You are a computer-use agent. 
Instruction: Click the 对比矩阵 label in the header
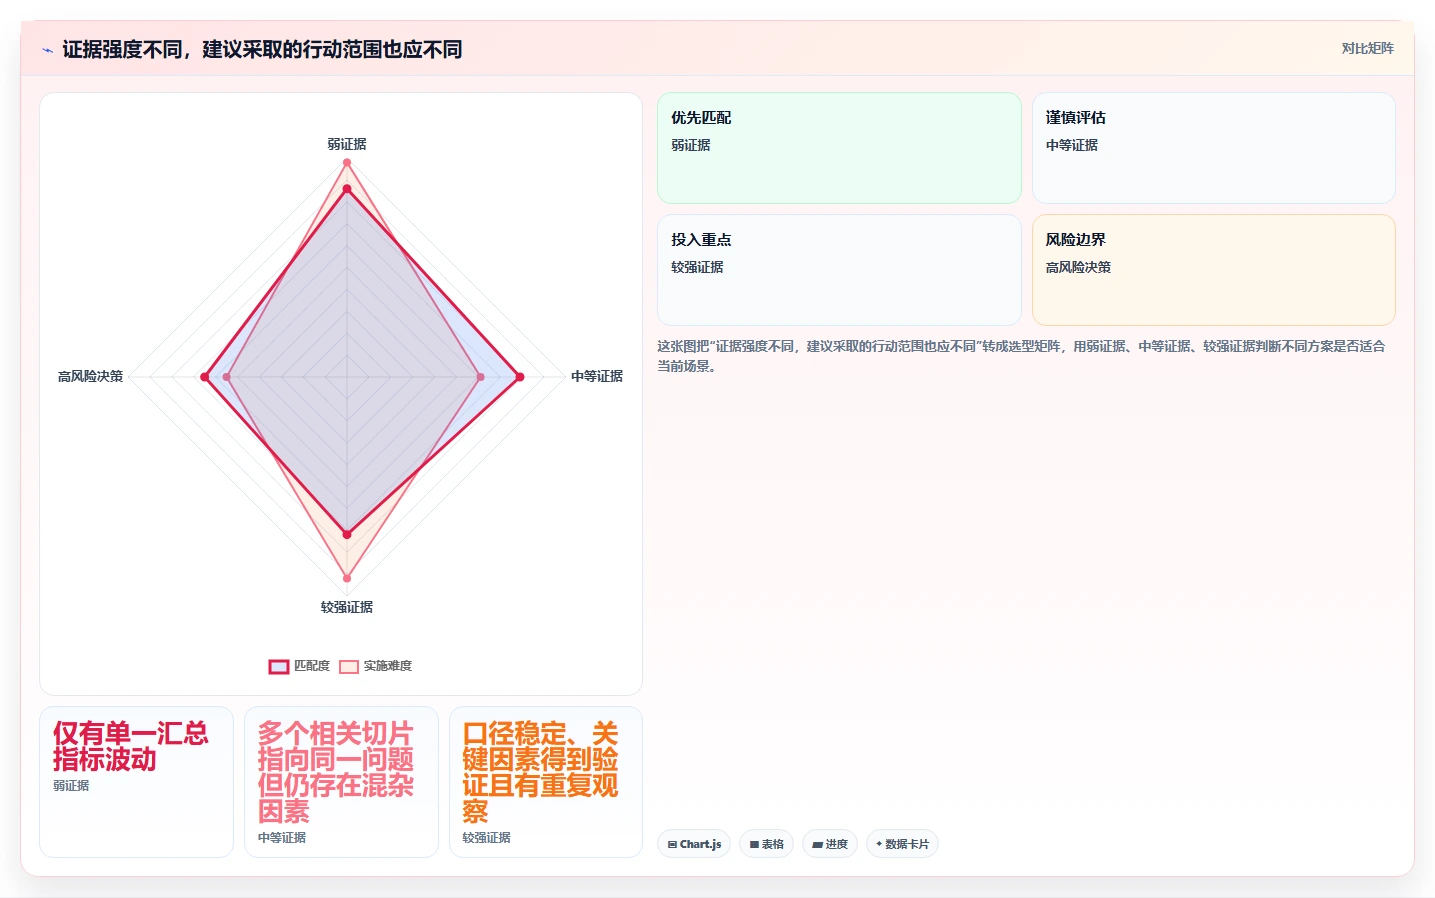coord(1367,48)
